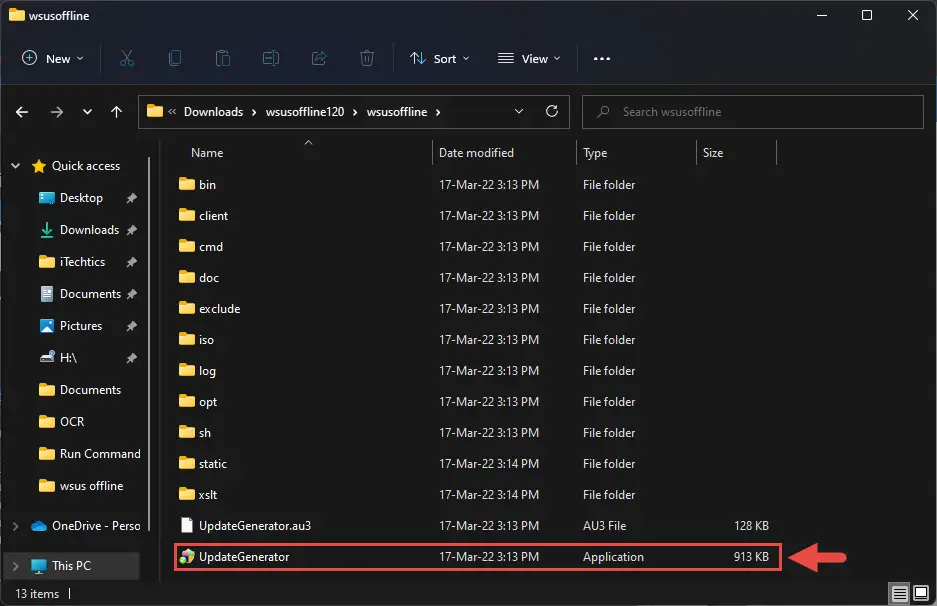Open Desktop in Quick access
Screen dimensions: 937x606
click(x=81, y=198)
